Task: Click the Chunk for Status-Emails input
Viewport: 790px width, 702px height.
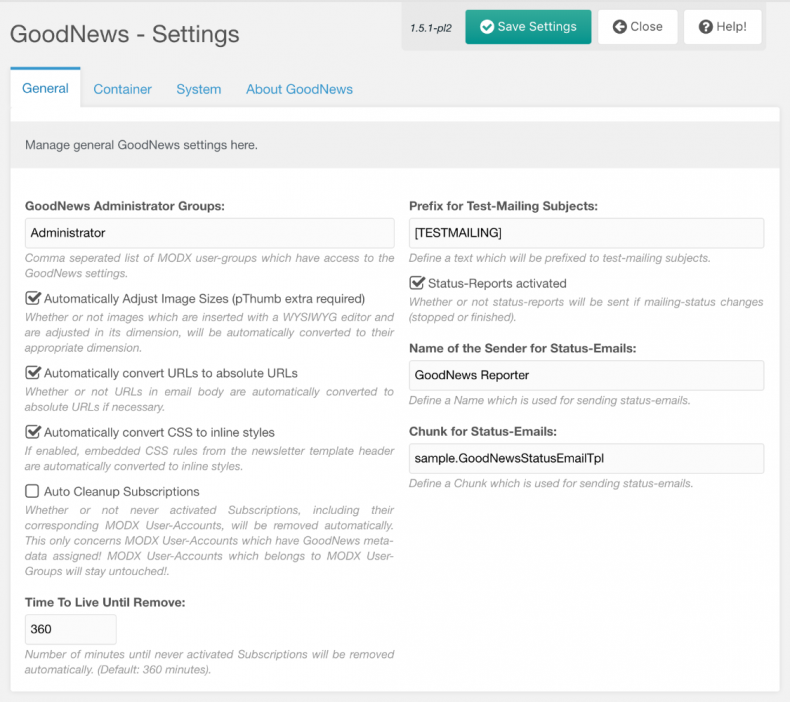Action: [x=586, y=458]
